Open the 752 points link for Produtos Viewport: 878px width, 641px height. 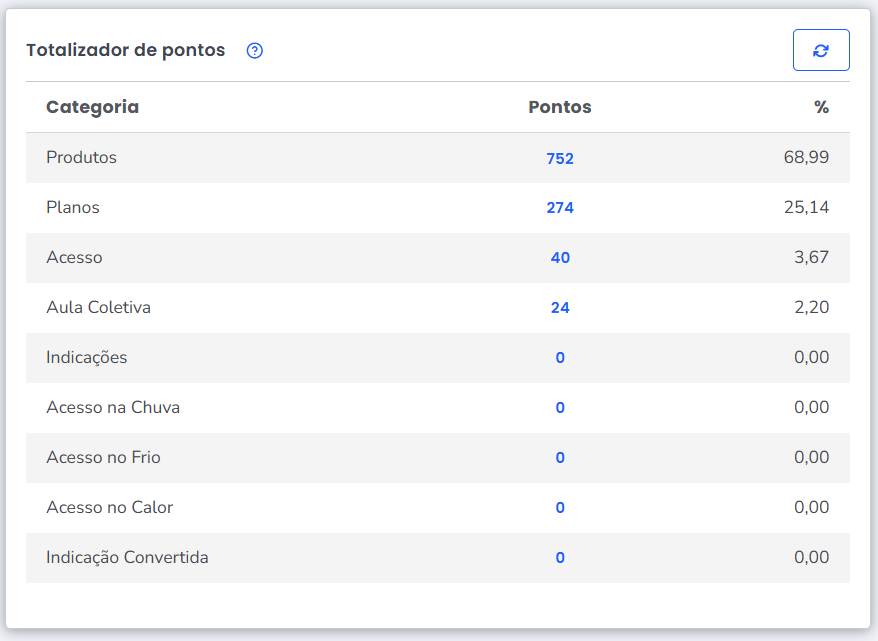coord(560,158)
